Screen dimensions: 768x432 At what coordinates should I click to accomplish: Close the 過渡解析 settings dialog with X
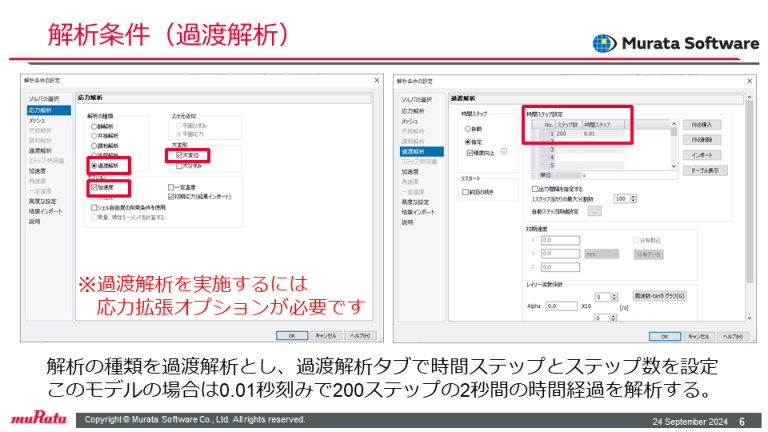click(749, 80)
